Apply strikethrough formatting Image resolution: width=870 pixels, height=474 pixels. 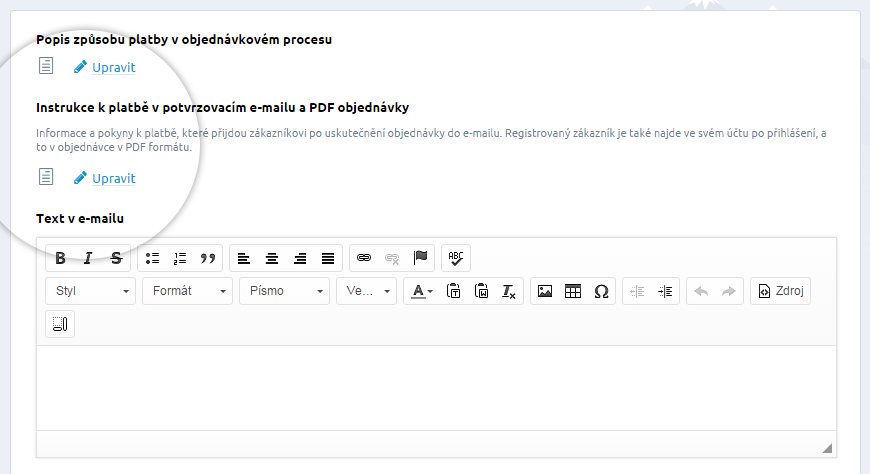(x=116, y=258)
